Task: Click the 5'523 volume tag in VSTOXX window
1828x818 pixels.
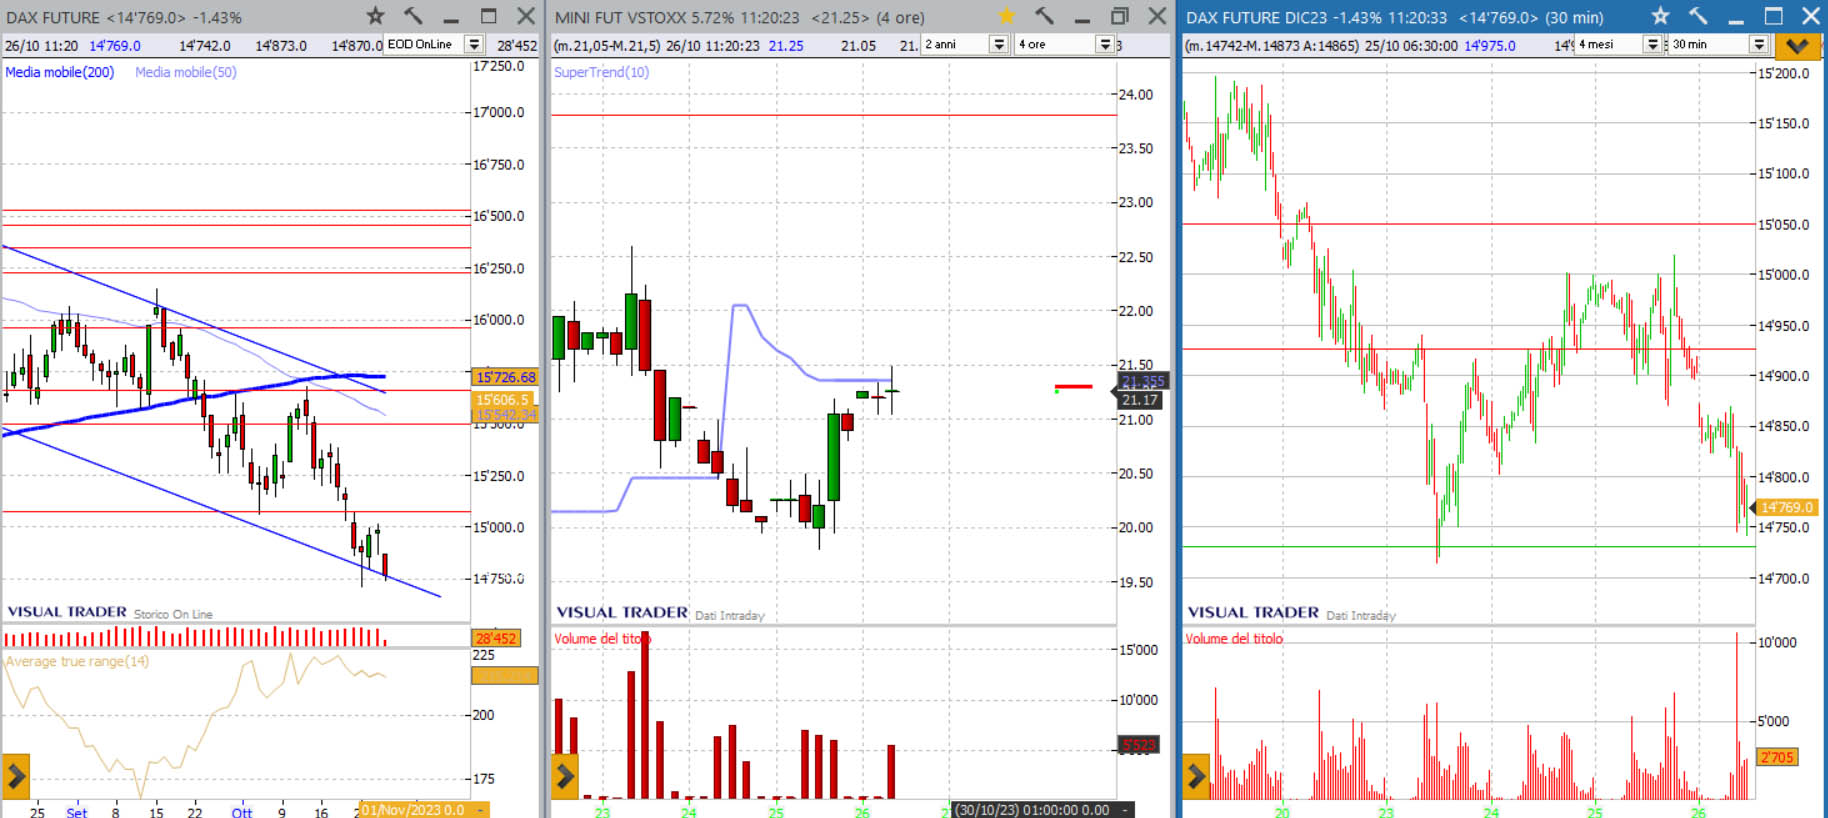Action: (x=1138, y=745)
